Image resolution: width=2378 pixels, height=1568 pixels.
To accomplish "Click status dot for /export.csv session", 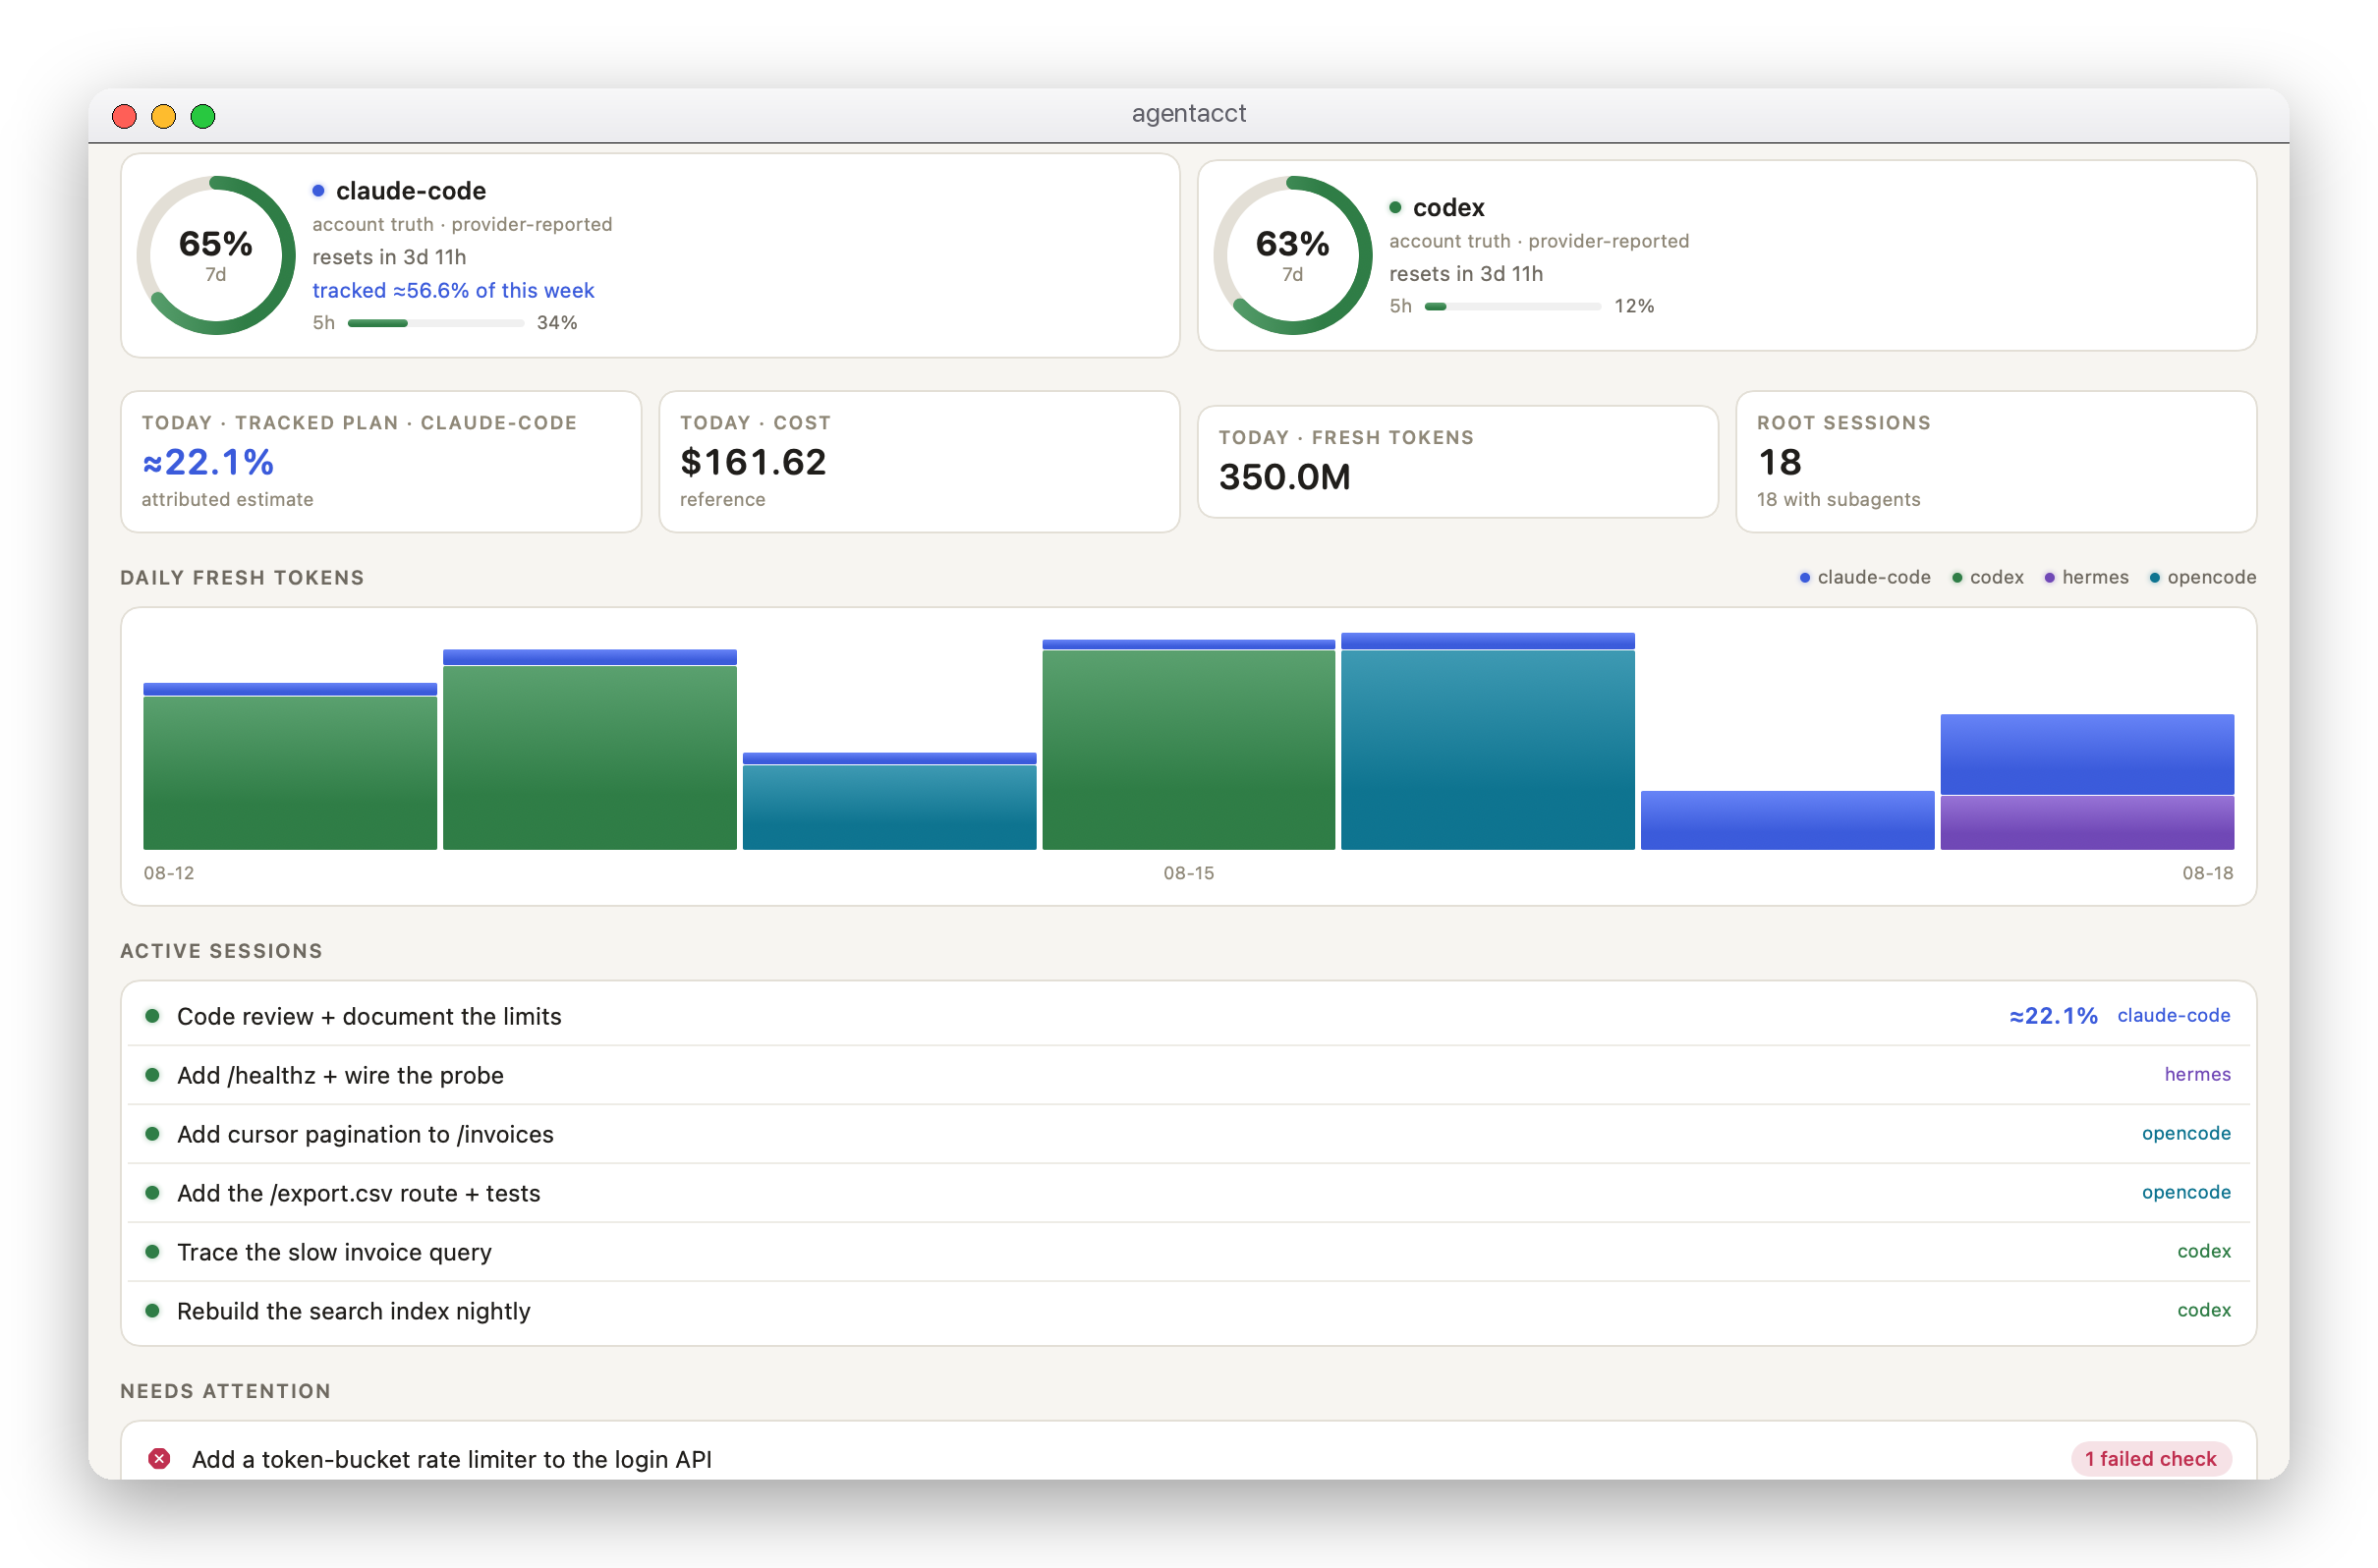I will point(152,1193).
